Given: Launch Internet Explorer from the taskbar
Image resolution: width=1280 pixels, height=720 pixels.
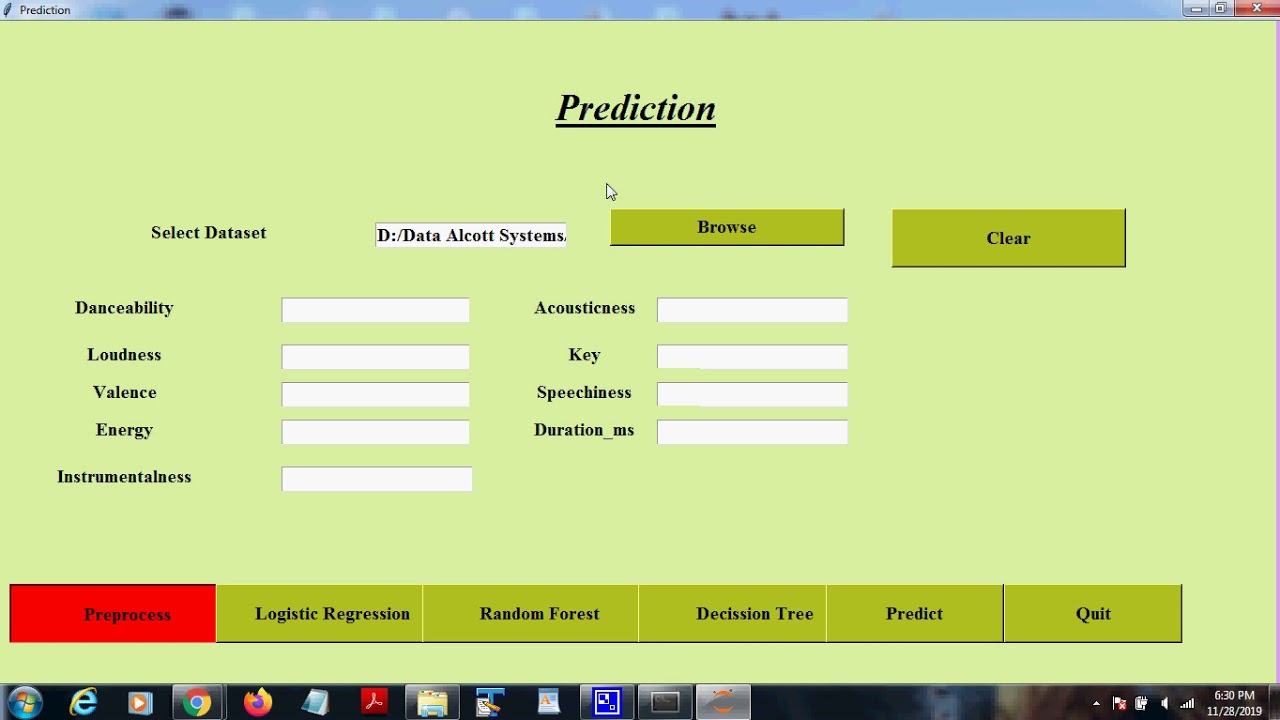Looking at the screenshot, I should tap(84, 703).
